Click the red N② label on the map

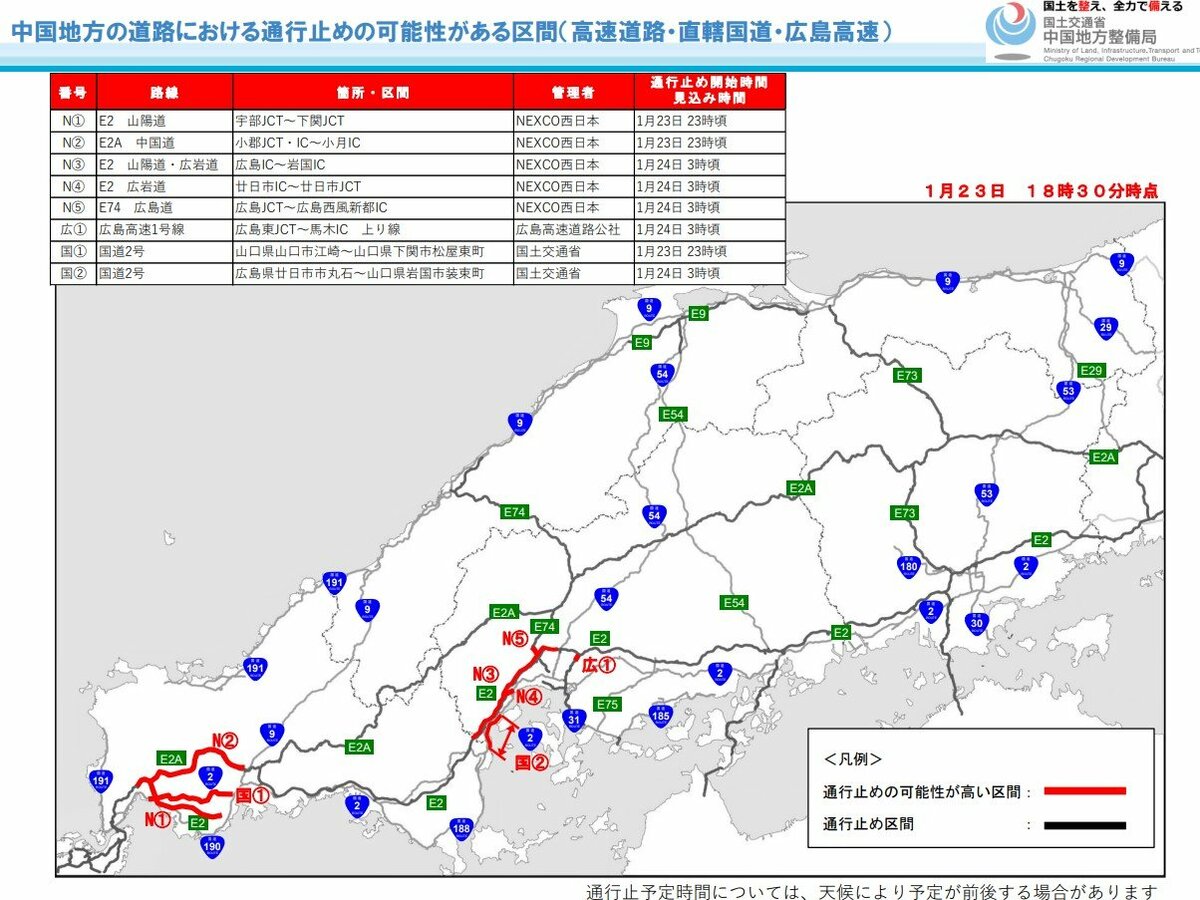pos(224,741)
